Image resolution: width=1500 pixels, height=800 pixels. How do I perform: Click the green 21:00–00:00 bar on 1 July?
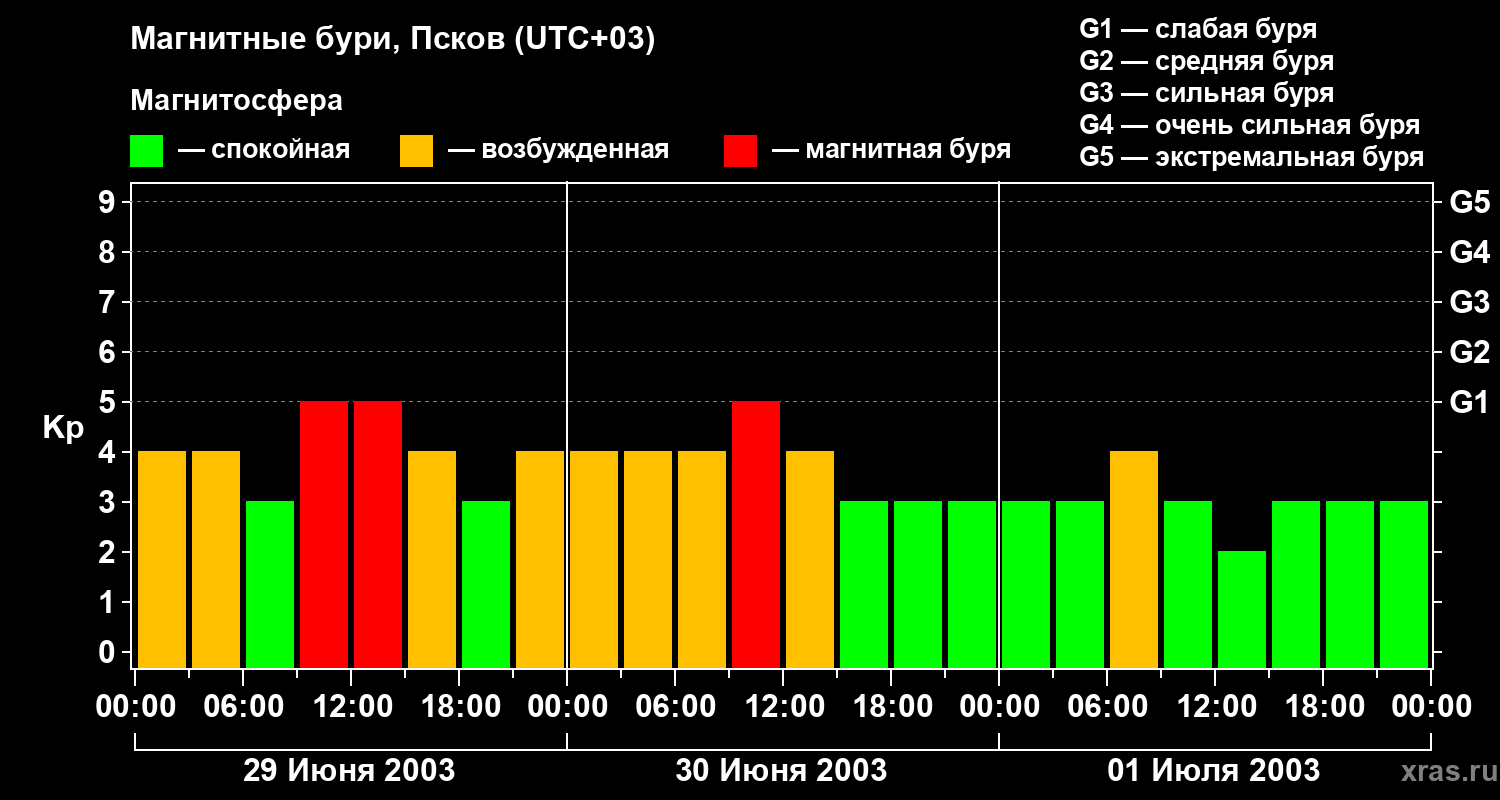click(x=1404, y=585)
